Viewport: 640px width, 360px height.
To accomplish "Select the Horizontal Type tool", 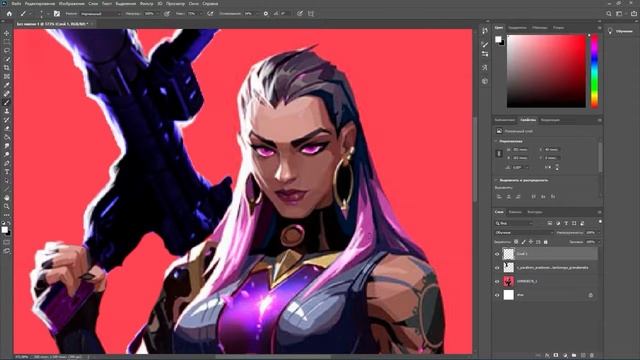I will click(7, 172).
